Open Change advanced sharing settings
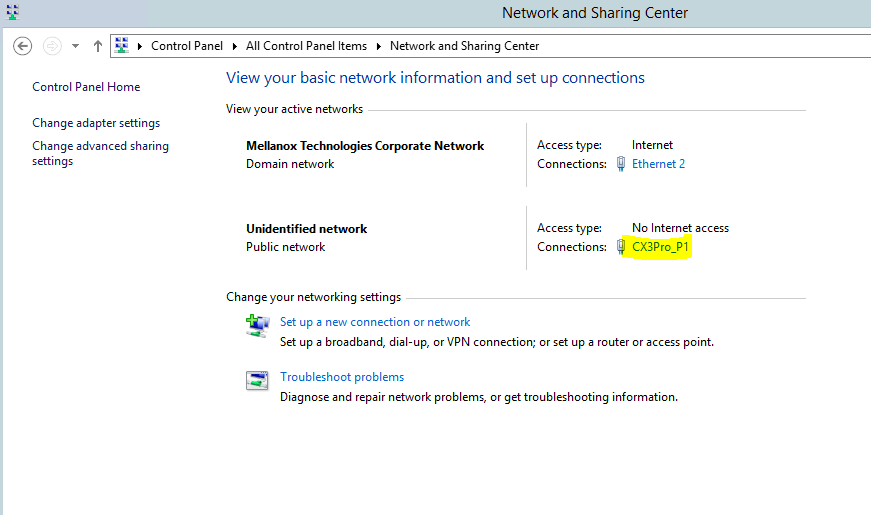The image size is (871, 515). tap(101, 153)
